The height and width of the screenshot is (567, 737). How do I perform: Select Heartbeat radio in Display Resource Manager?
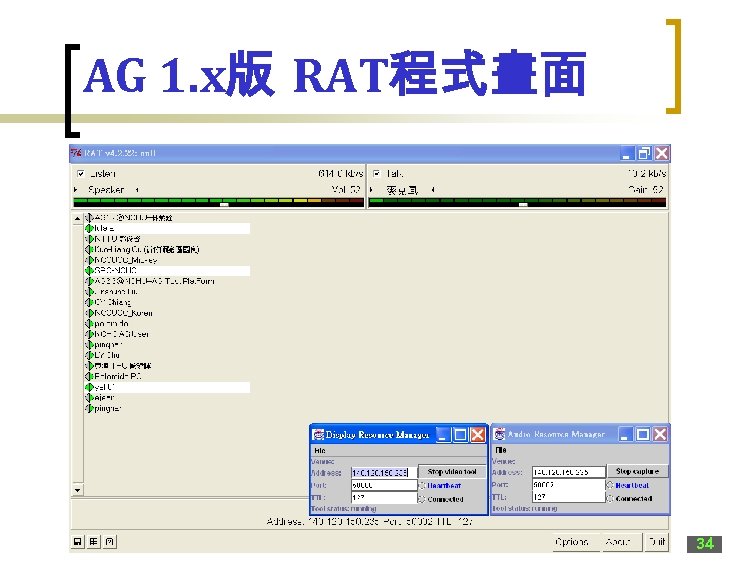click(422, 486)
